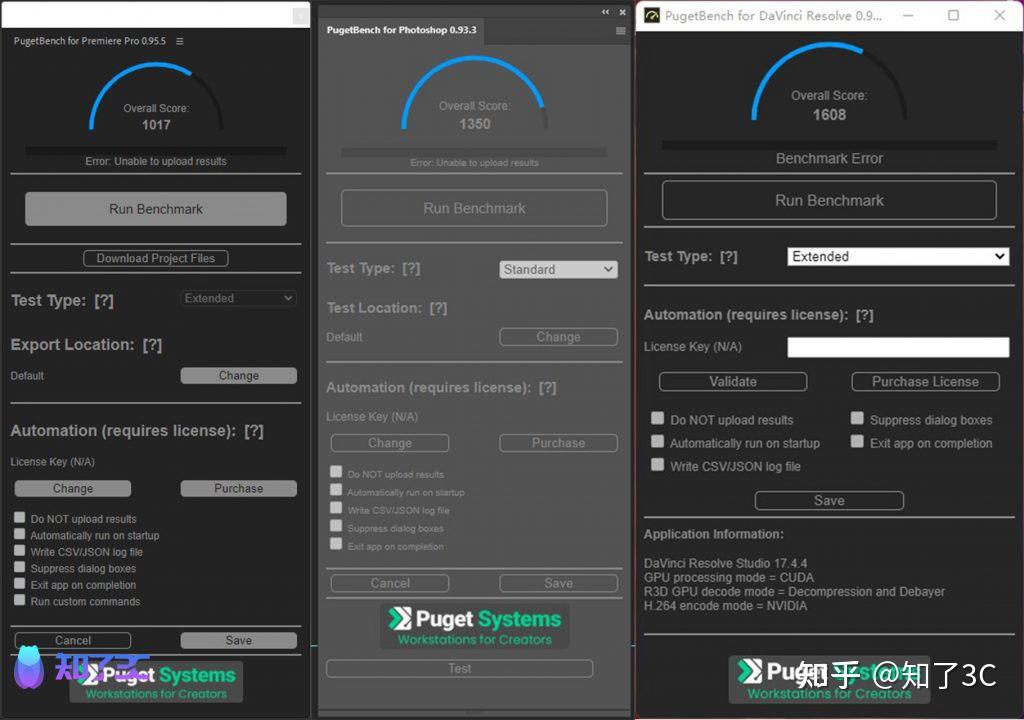Click Run Benchmark in the DaVinci window
Screen dimensions: 1024x720
828,200
